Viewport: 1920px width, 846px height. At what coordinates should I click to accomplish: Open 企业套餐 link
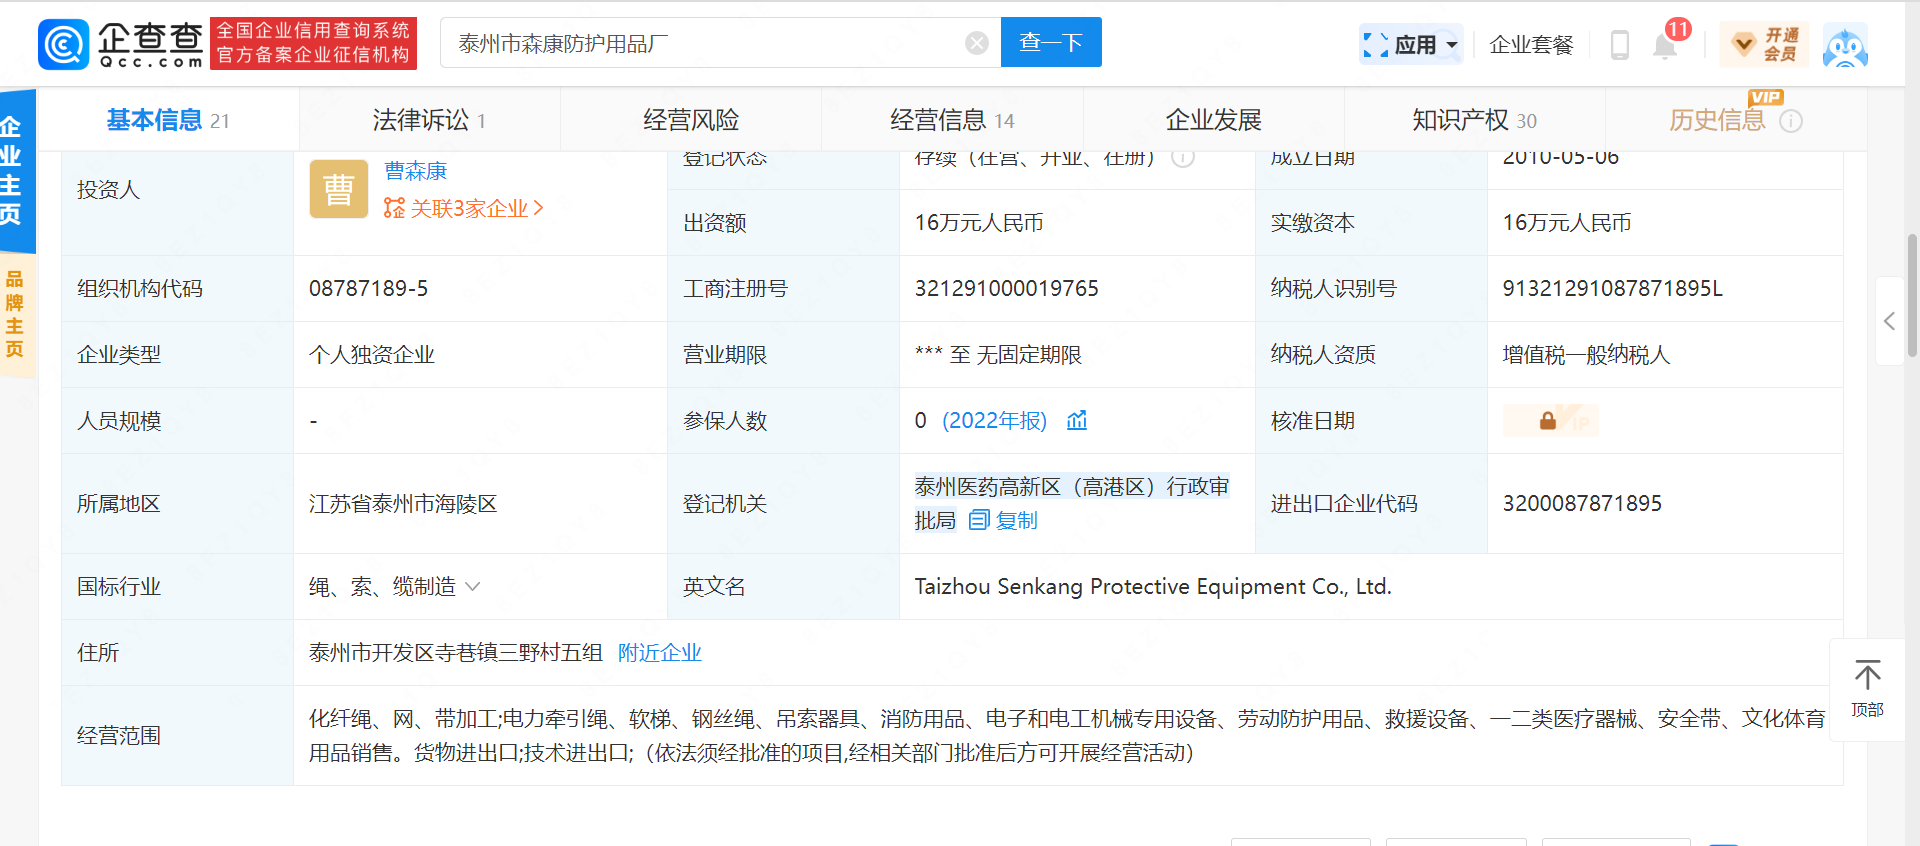click(x=1531, y=45)
